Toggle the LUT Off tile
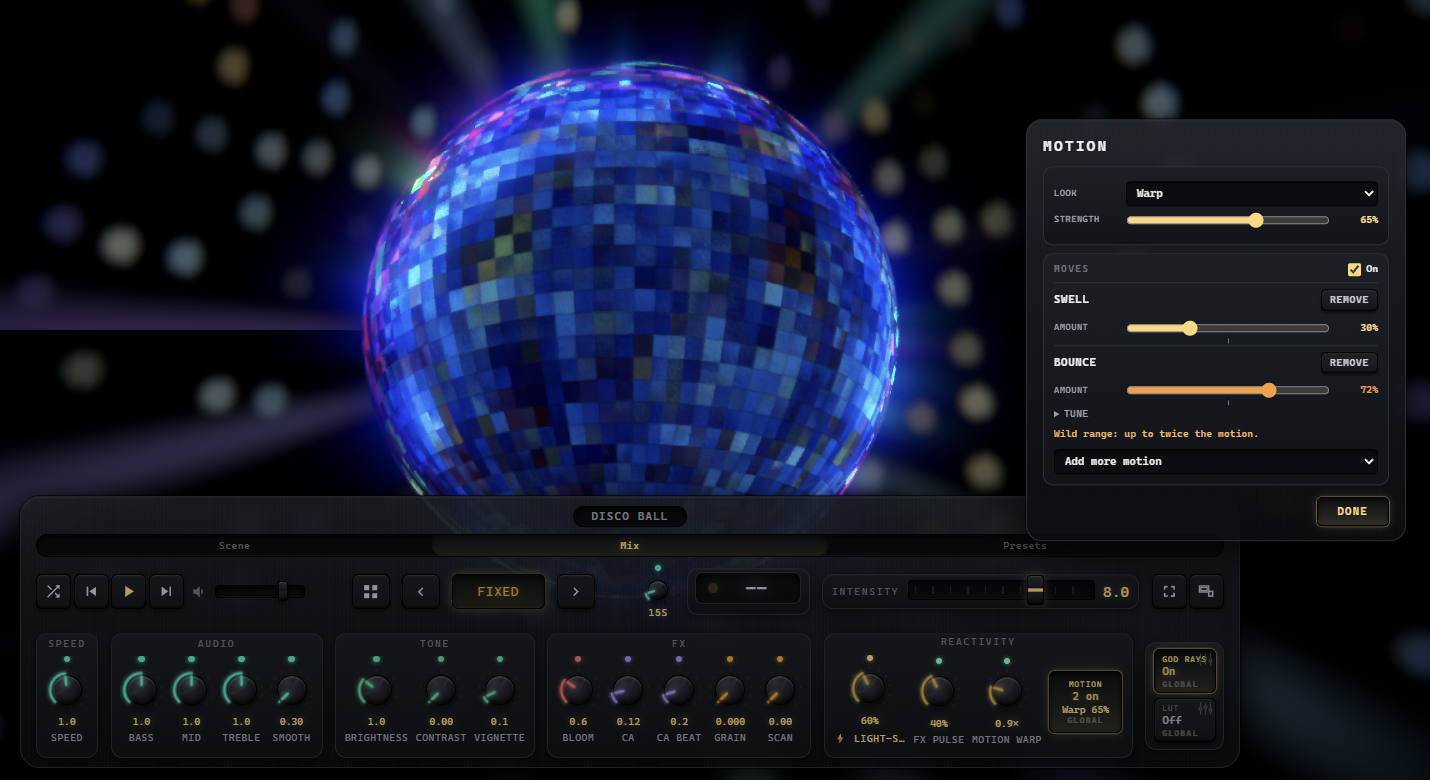Viewport: 1430px width, 780px height. (x=1185, y=720)
